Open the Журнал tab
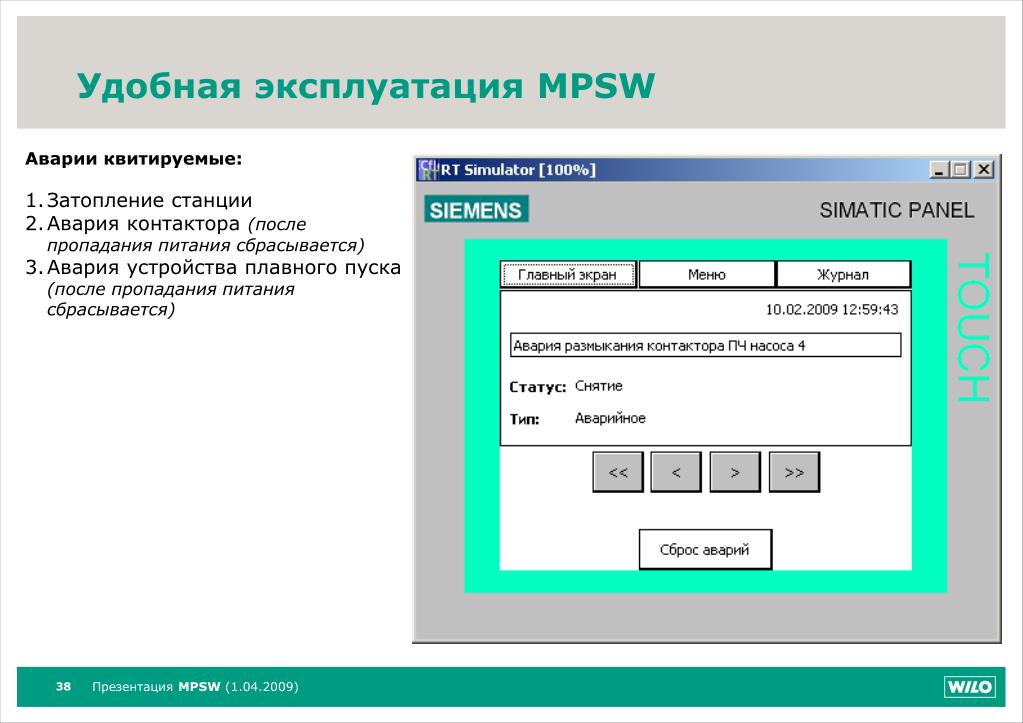 tap(844, 275)
